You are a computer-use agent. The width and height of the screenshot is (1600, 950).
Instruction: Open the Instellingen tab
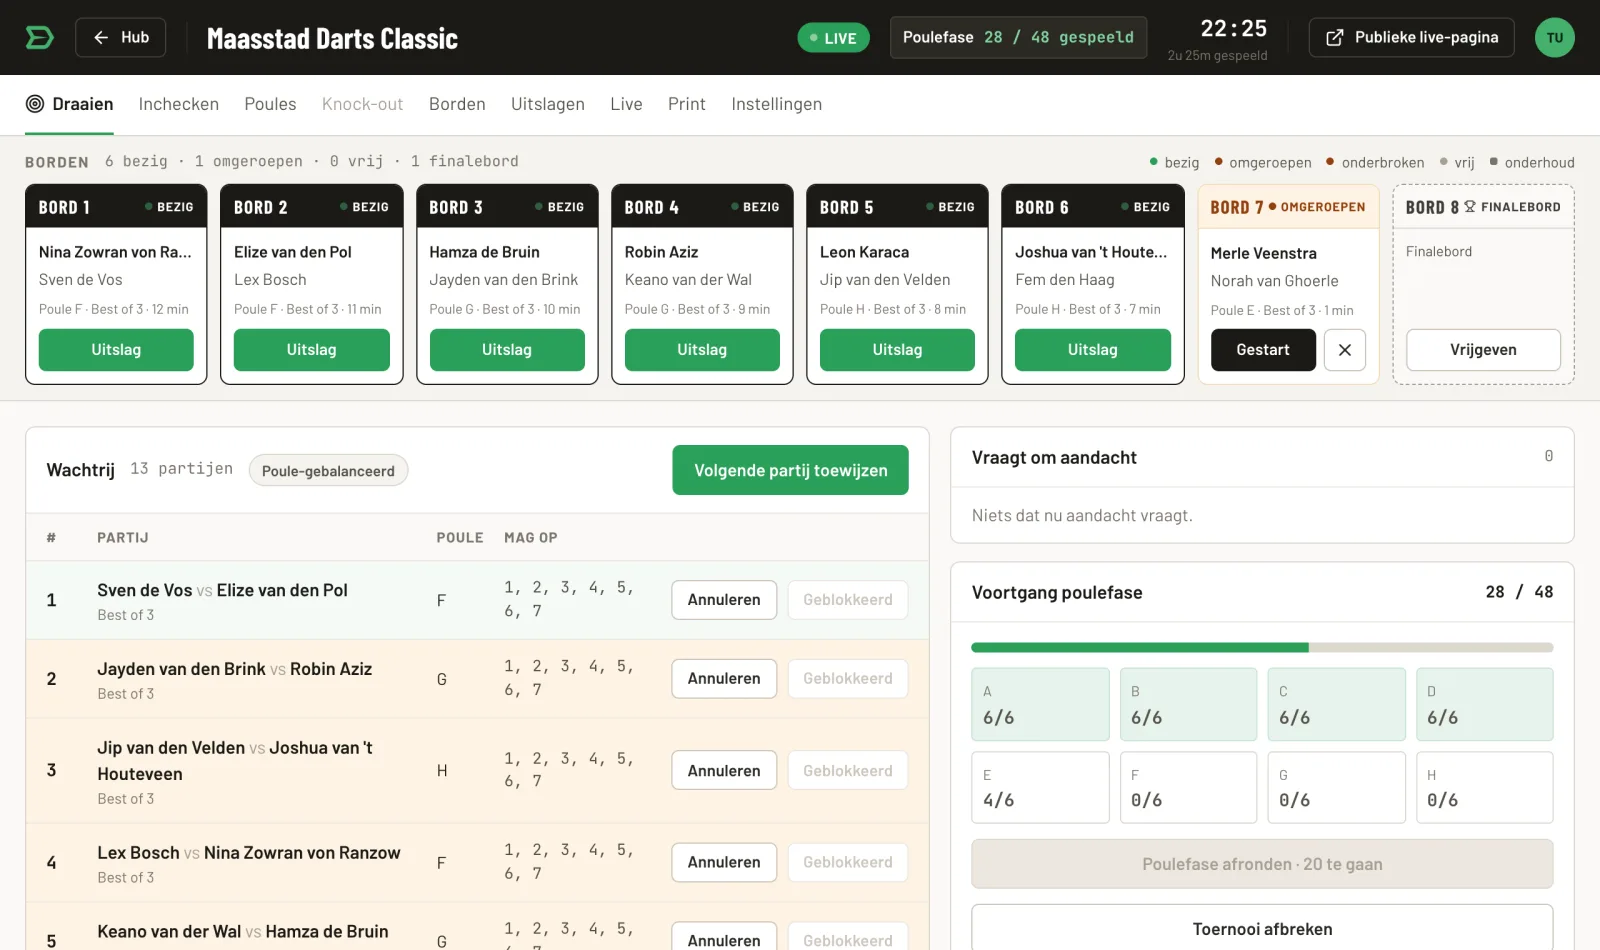coord(776,104)
